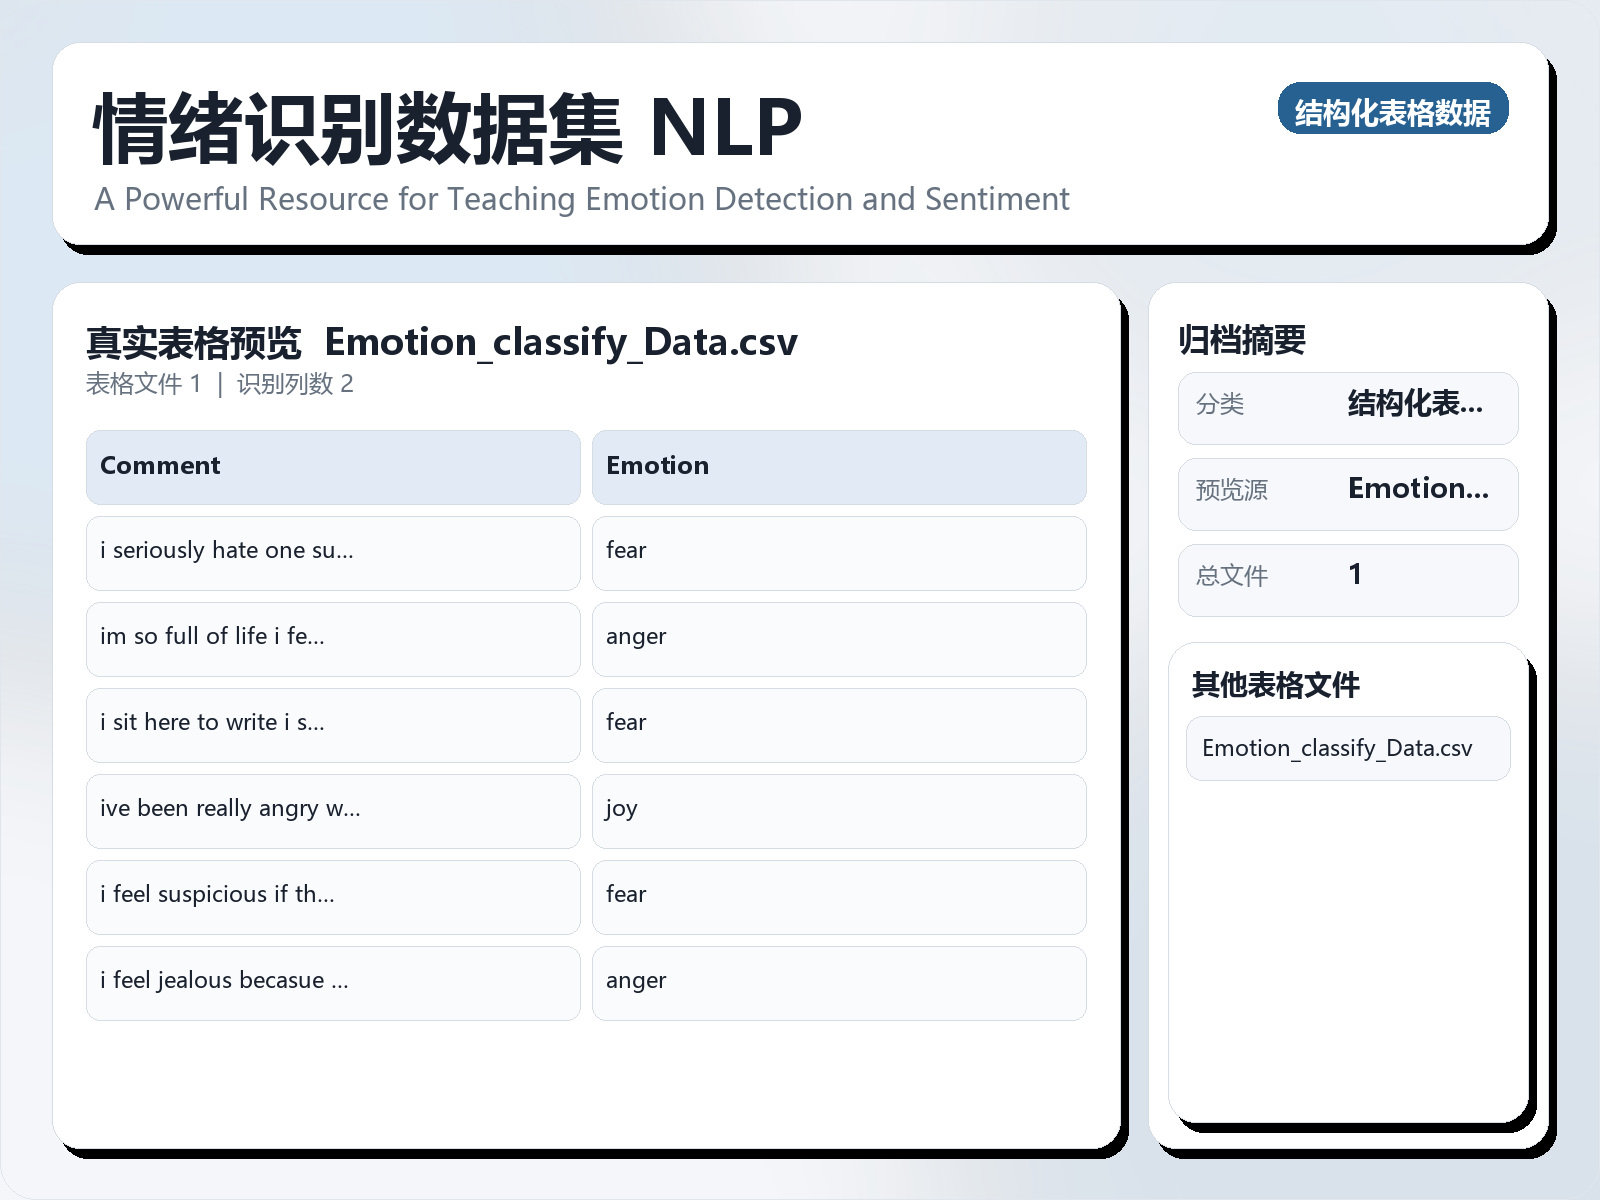Click the 真实表格预览 heading

click(x=193, y=341)
